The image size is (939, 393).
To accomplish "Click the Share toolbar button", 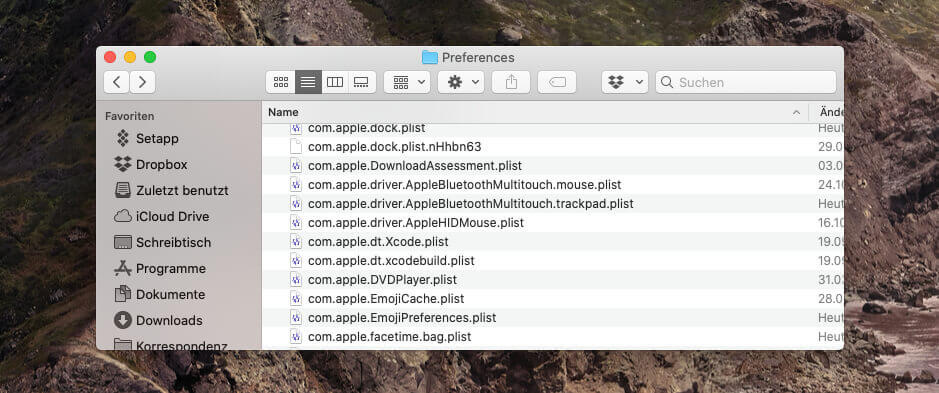I will pyautogui.click(x=511, y=82).
